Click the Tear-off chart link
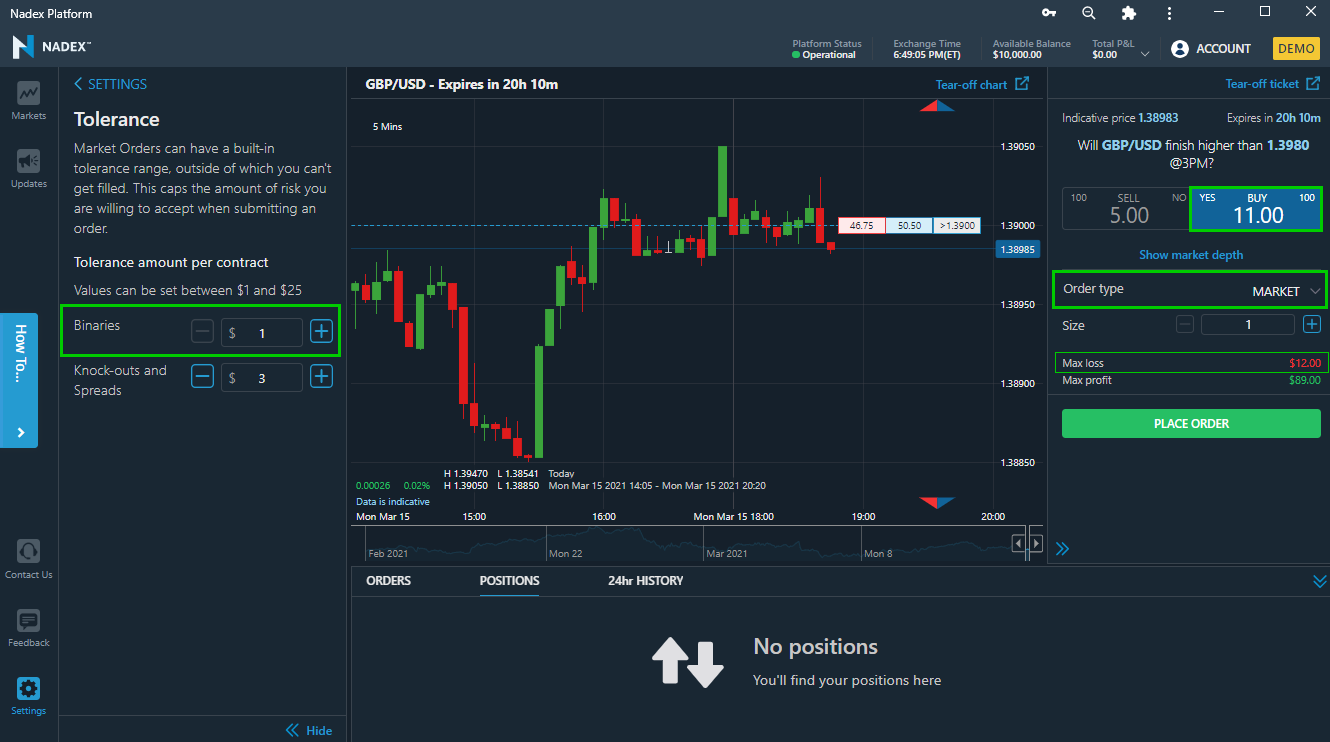This screenshot has width=1330, height=742. point(971,85)
